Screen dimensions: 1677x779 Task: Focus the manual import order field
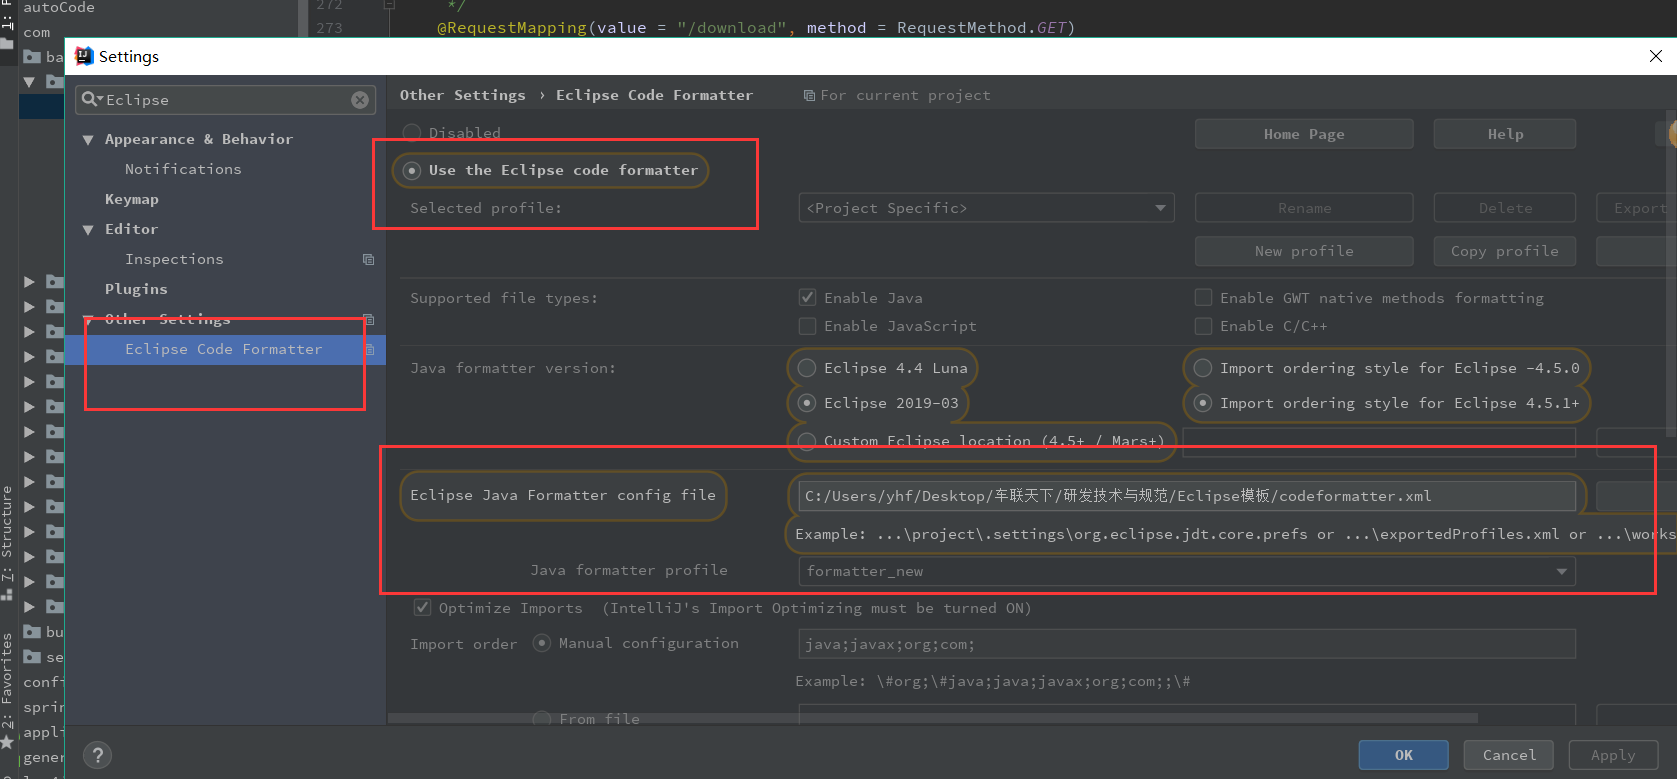pos(1187,644)
